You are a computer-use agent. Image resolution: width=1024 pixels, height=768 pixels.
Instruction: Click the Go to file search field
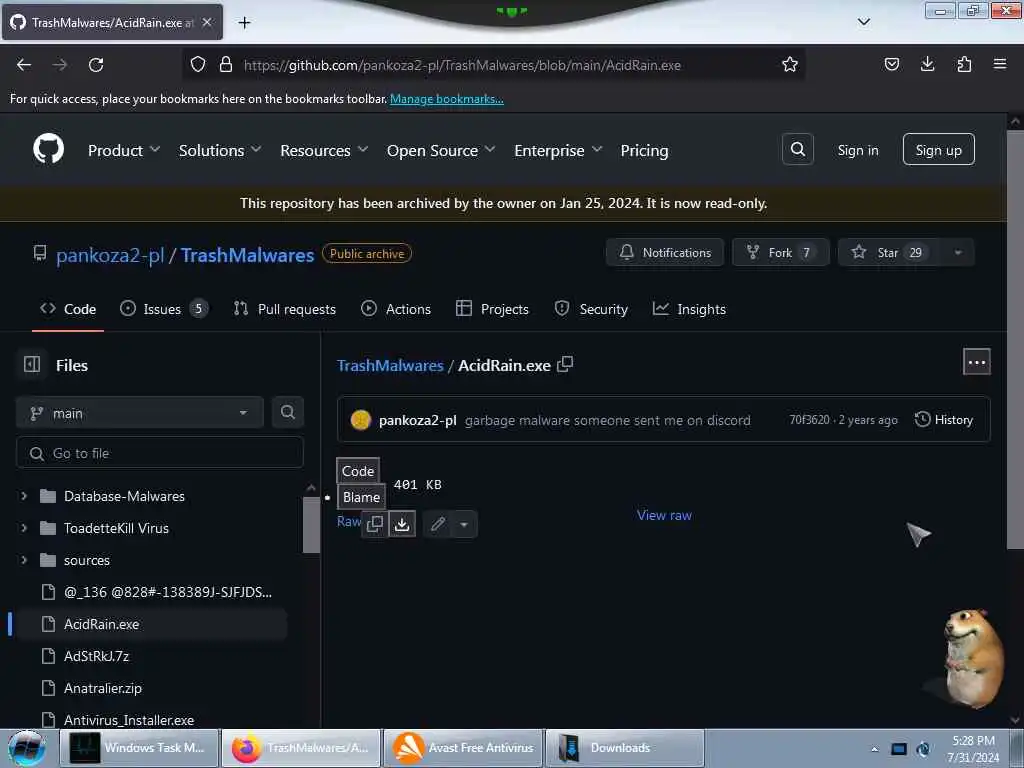coord(160,453)
